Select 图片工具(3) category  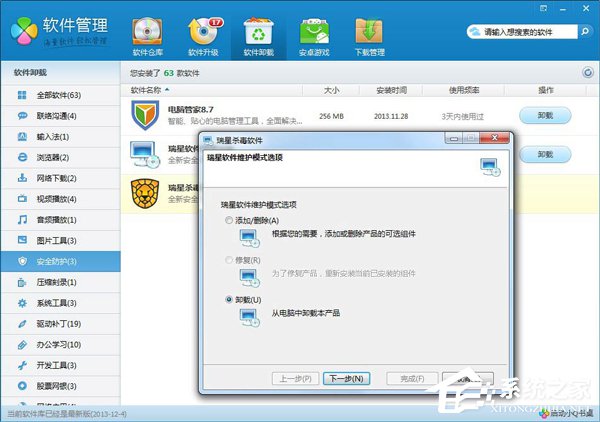[x=60, y=241]
